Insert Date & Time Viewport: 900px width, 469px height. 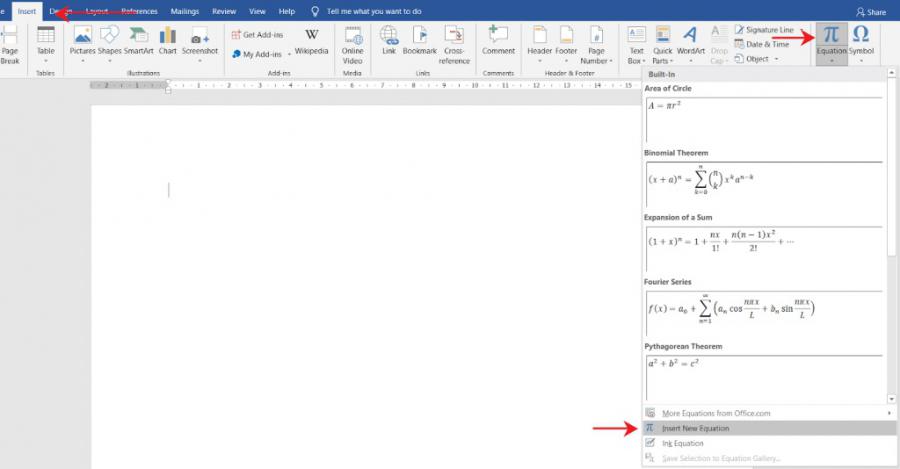762,44
